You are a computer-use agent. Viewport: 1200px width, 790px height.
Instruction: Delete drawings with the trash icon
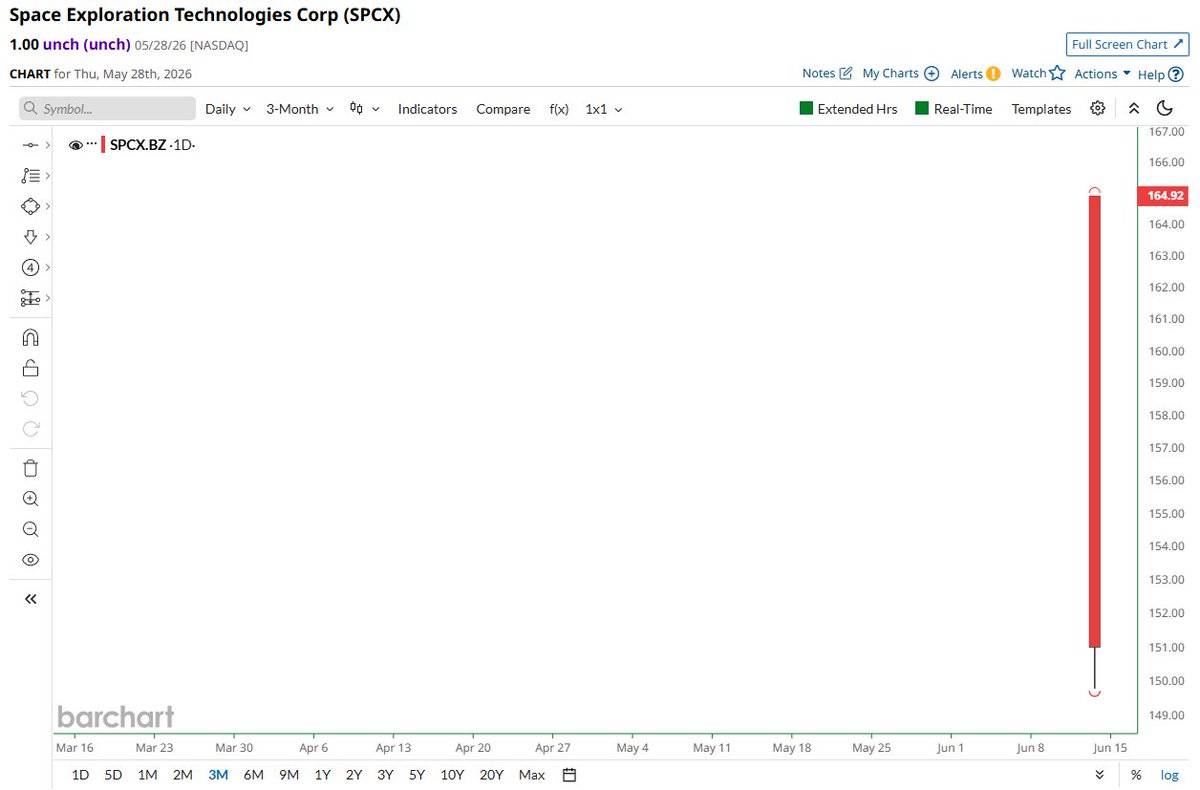click(30, 468)
